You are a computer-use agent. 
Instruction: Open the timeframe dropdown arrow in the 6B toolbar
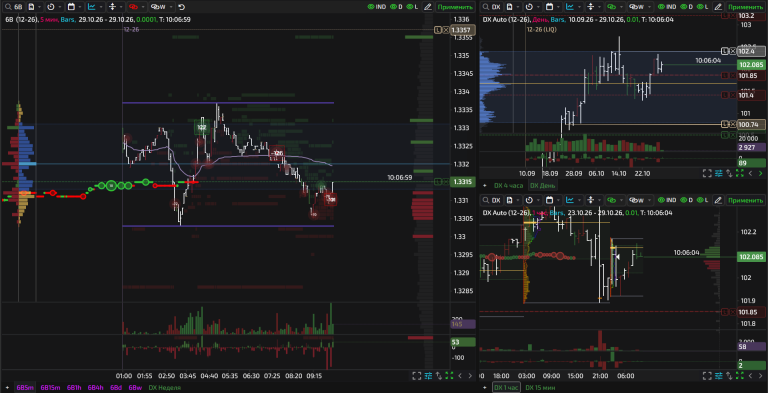tap(60, 7)
